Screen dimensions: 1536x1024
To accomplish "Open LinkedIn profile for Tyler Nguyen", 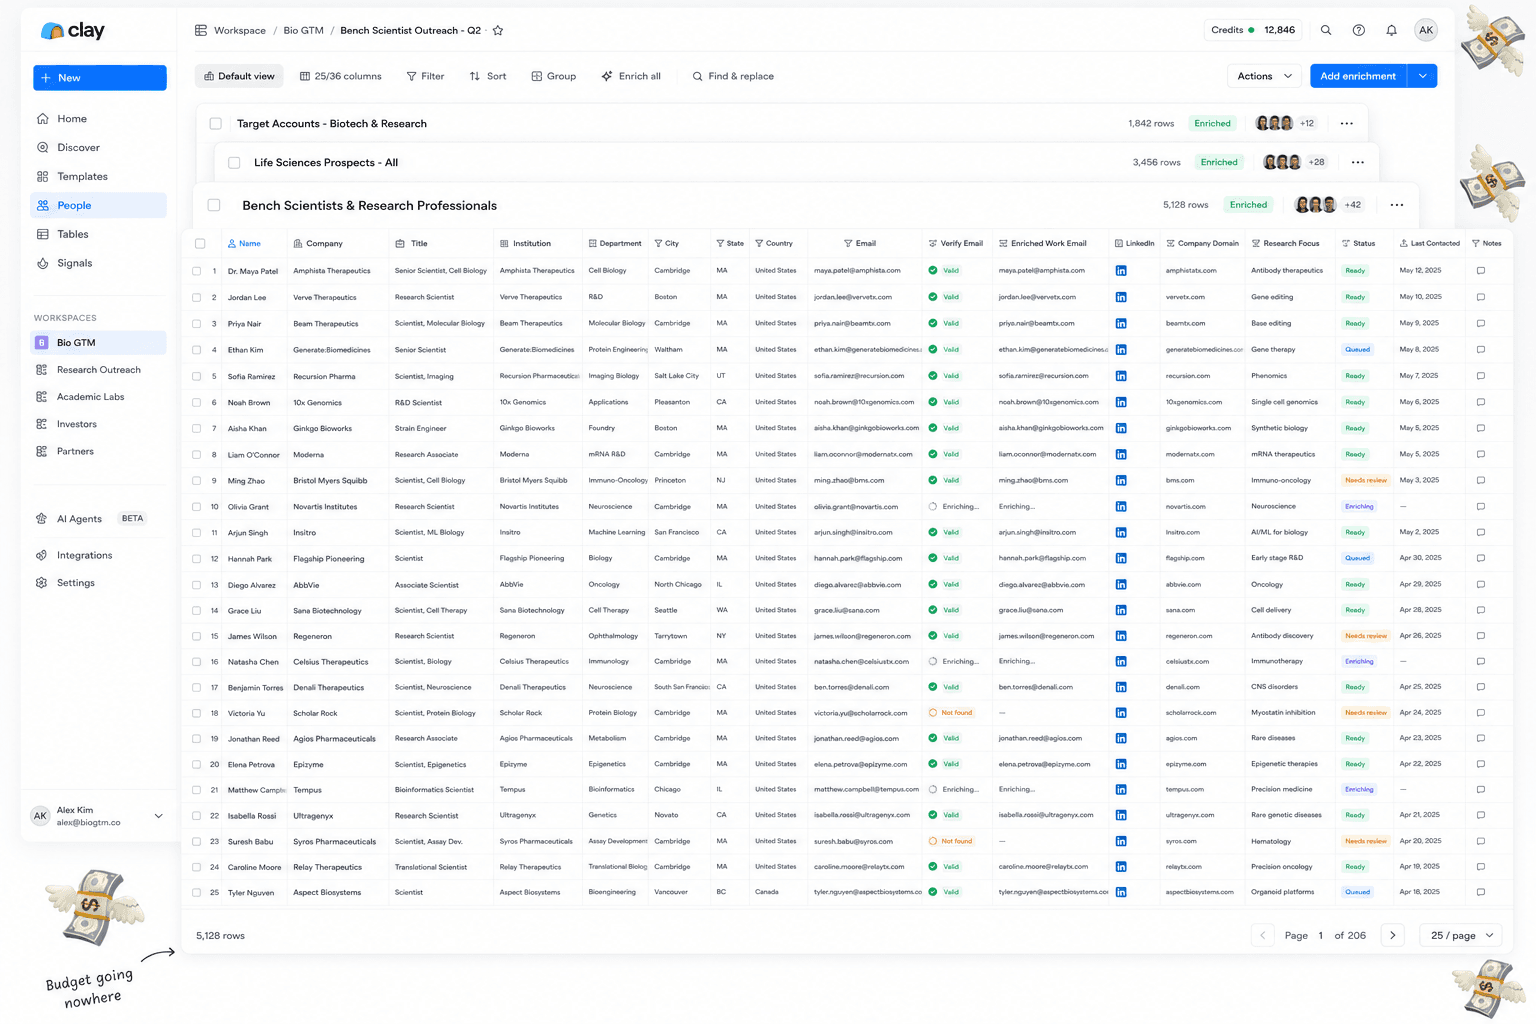I will [x=1121, y=892].
